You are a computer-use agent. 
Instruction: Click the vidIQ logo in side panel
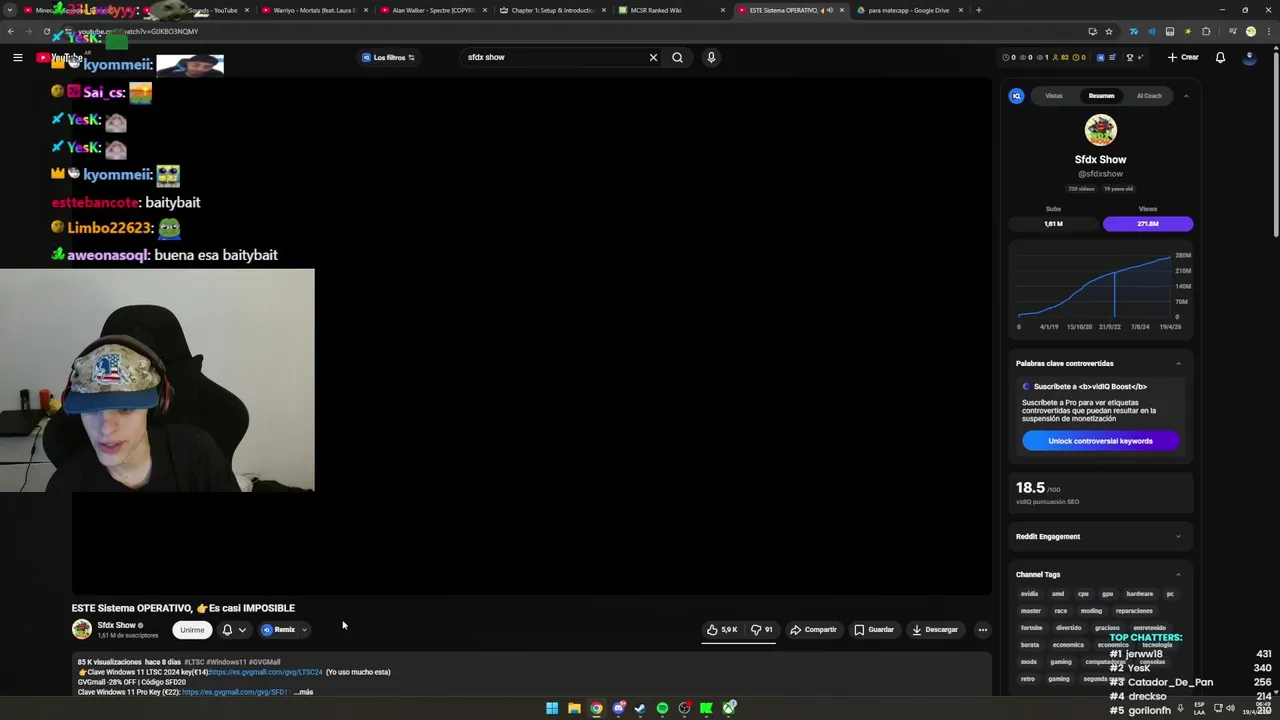pos(1017,96)
